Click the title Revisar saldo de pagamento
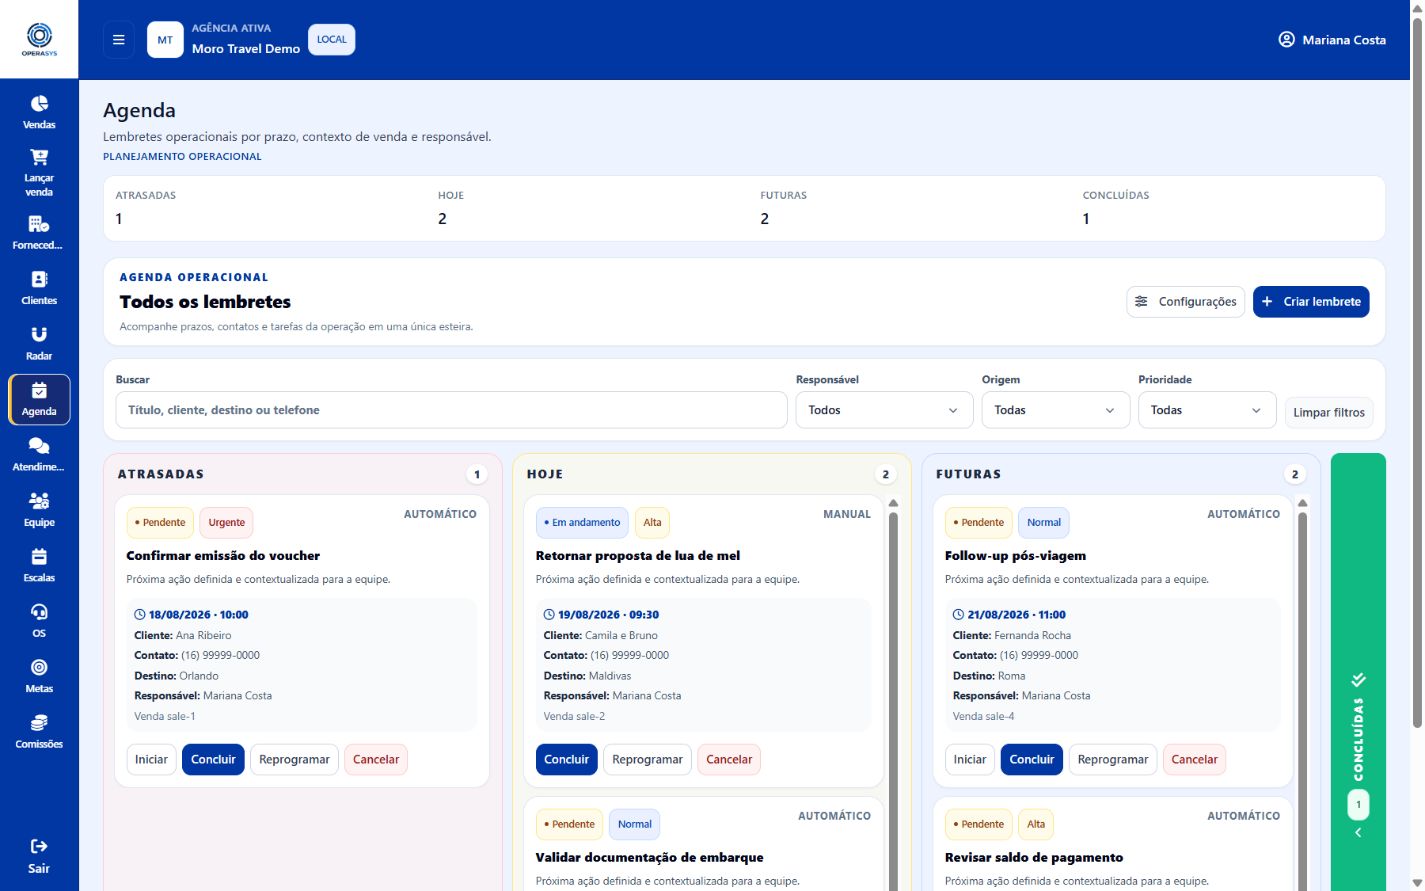1425x891 pixels. pyautogui.click(x=1034, y=858)
